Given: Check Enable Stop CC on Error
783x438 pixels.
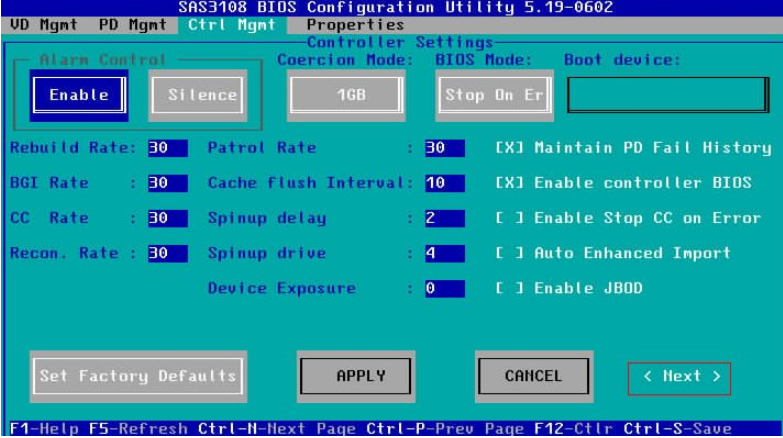Looking at the screenshot, I should [509, 218].
